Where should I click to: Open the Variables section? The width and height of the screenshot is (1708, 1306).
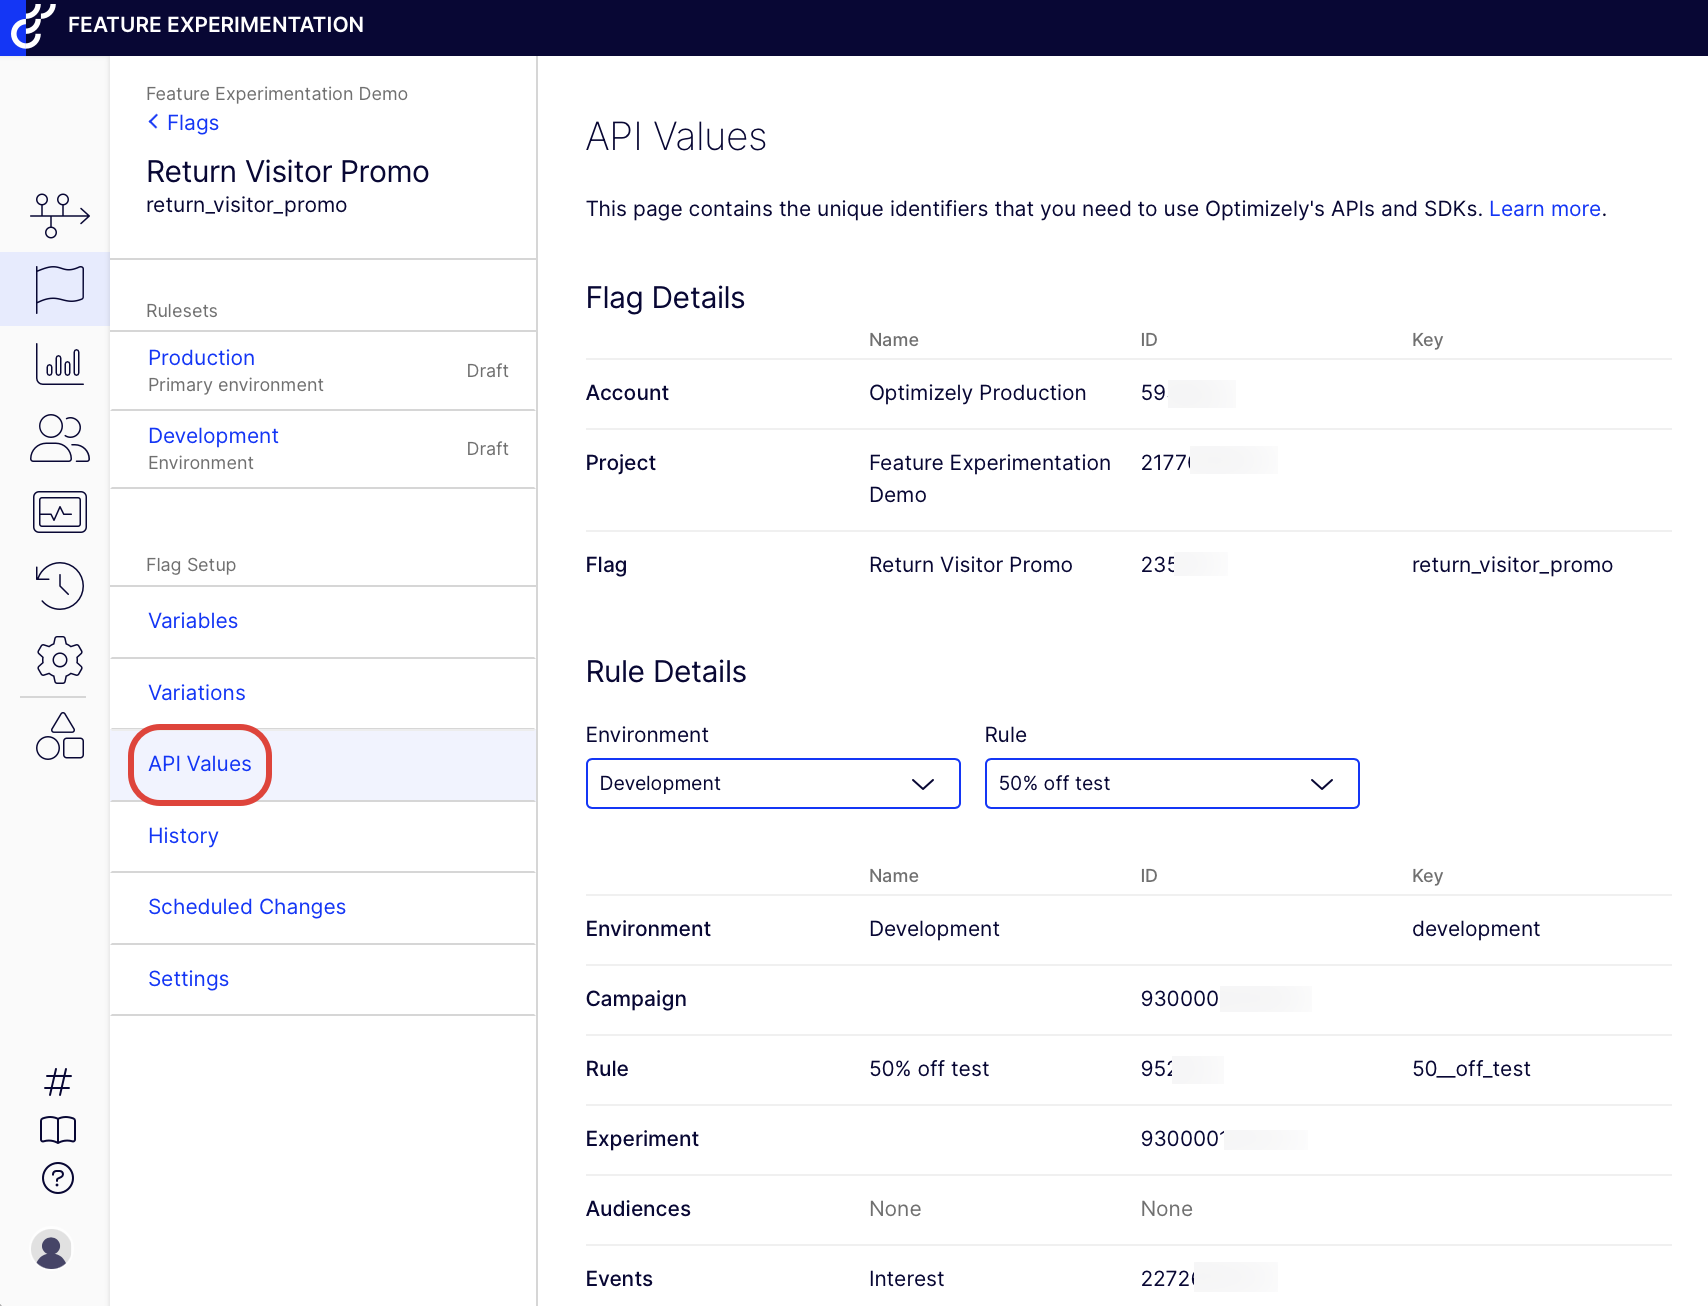[x=193, y=621]
